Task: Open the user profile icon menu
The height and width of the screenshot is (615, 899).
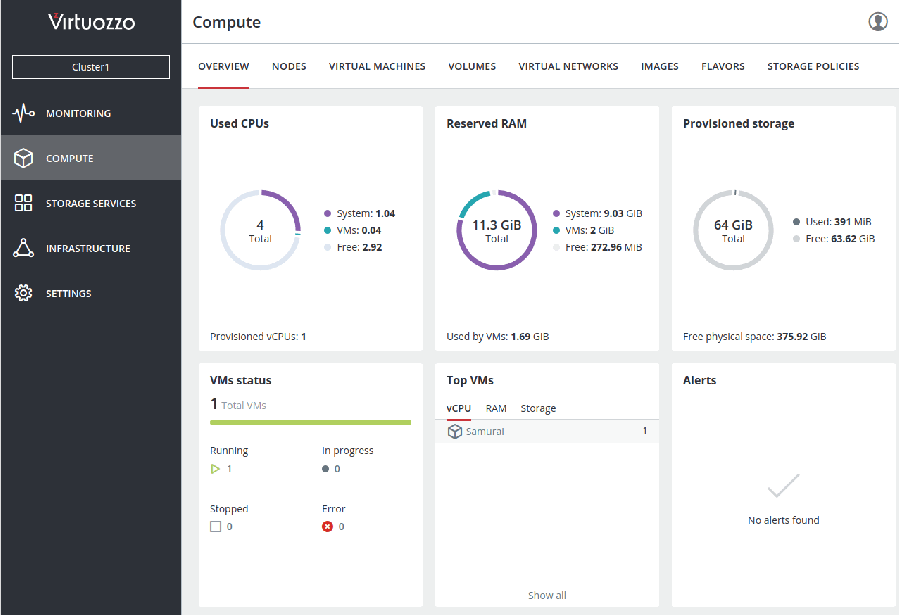Action: point(877,21)
